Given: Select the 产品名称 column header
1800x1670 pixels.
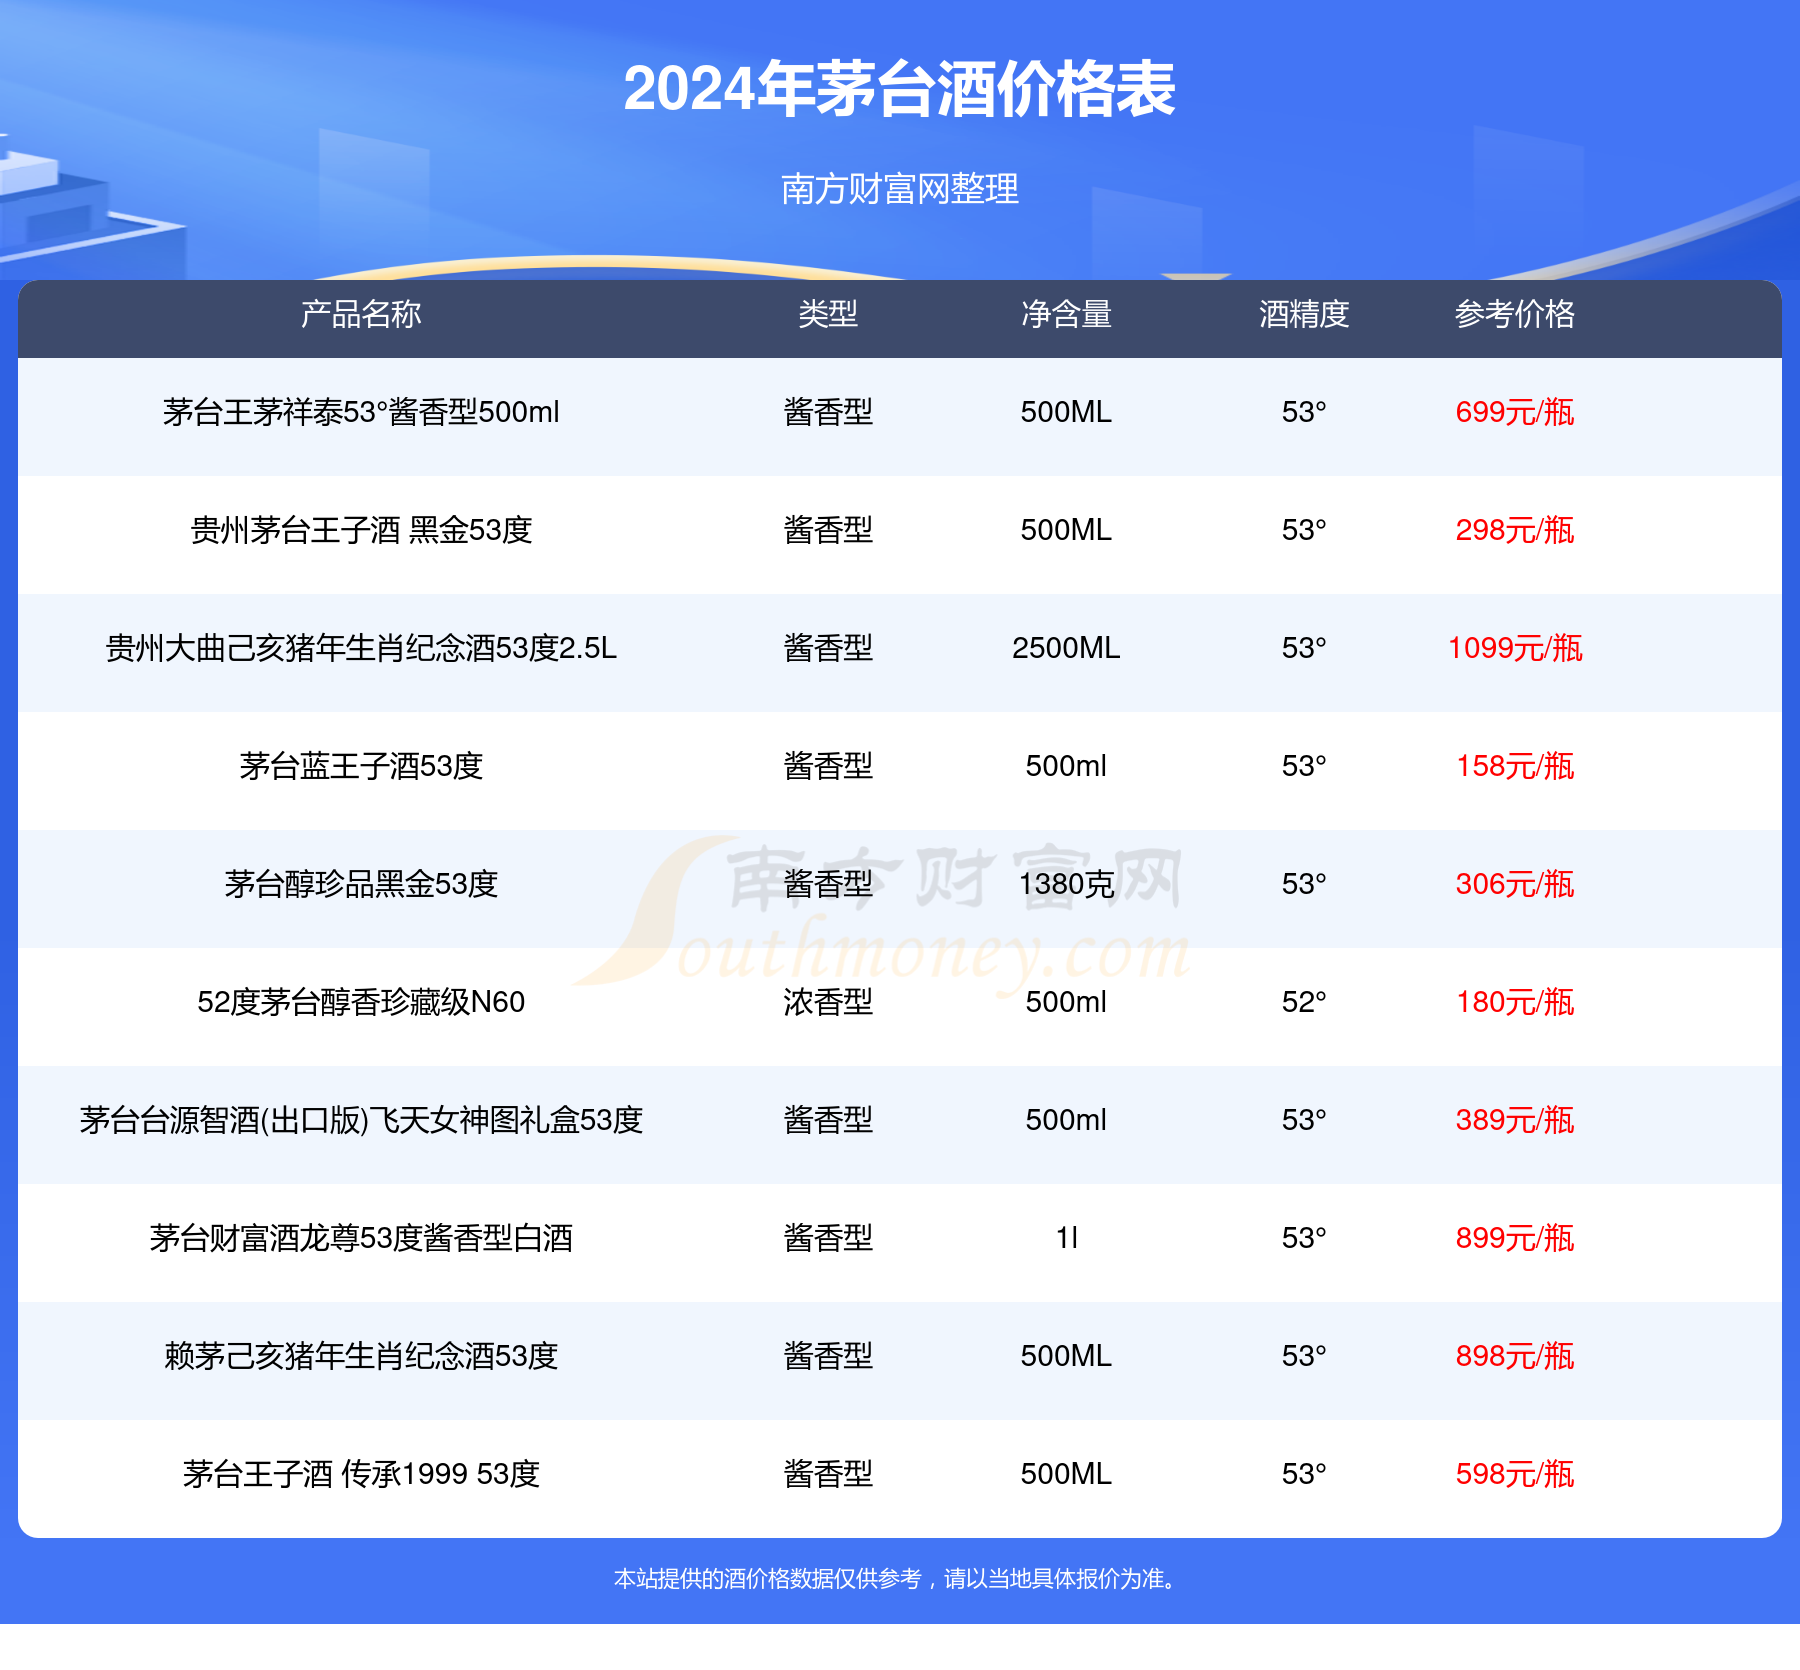Looking at the screenshot, I should tap(361, 315).
